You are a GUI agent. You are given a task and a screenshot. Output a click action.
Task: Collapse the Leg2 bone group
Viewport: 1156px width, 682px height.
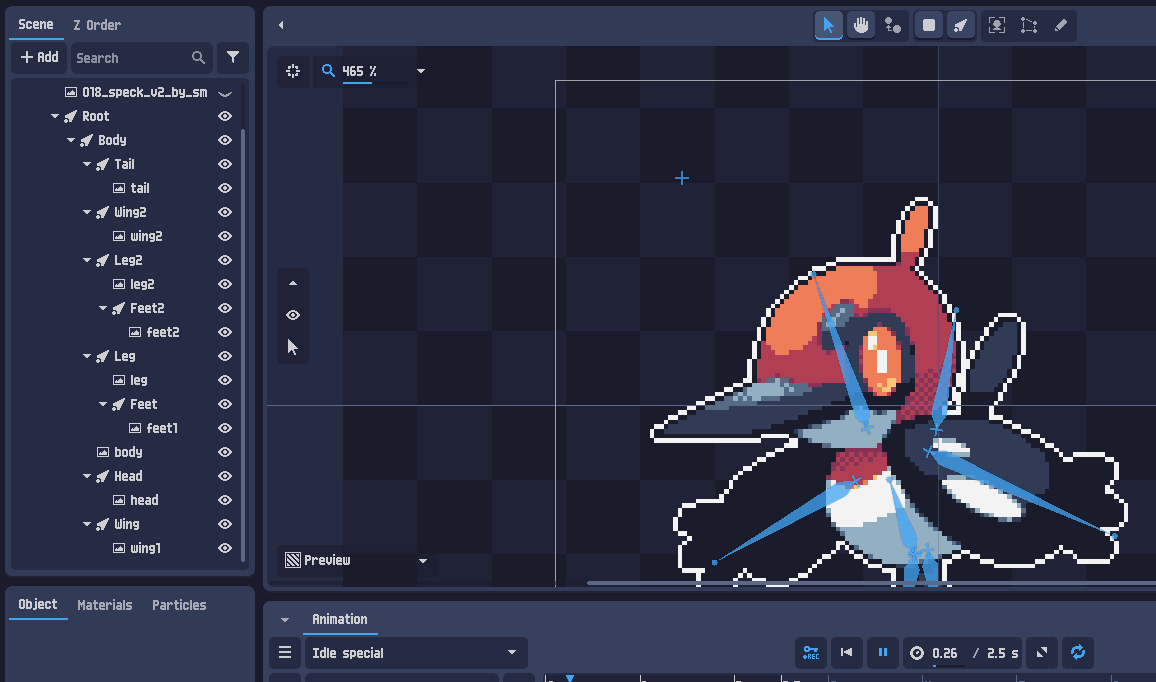click(x=86, y=260)
